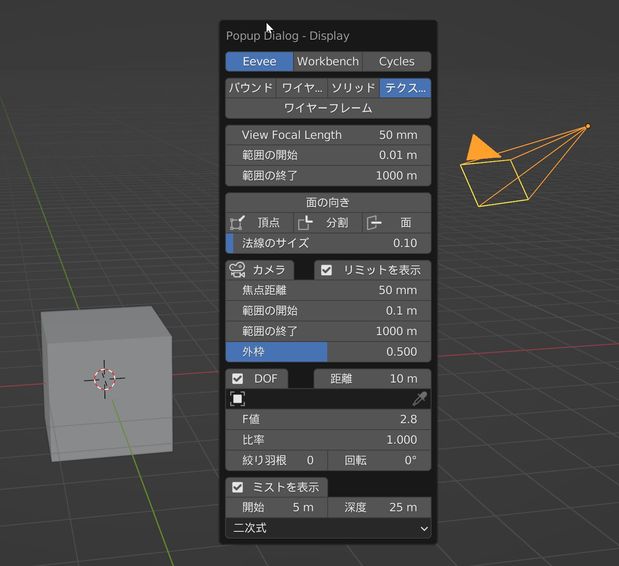Screen dimensions: 619x566
Task: Click the split normals icon
Action: [305, 223]
